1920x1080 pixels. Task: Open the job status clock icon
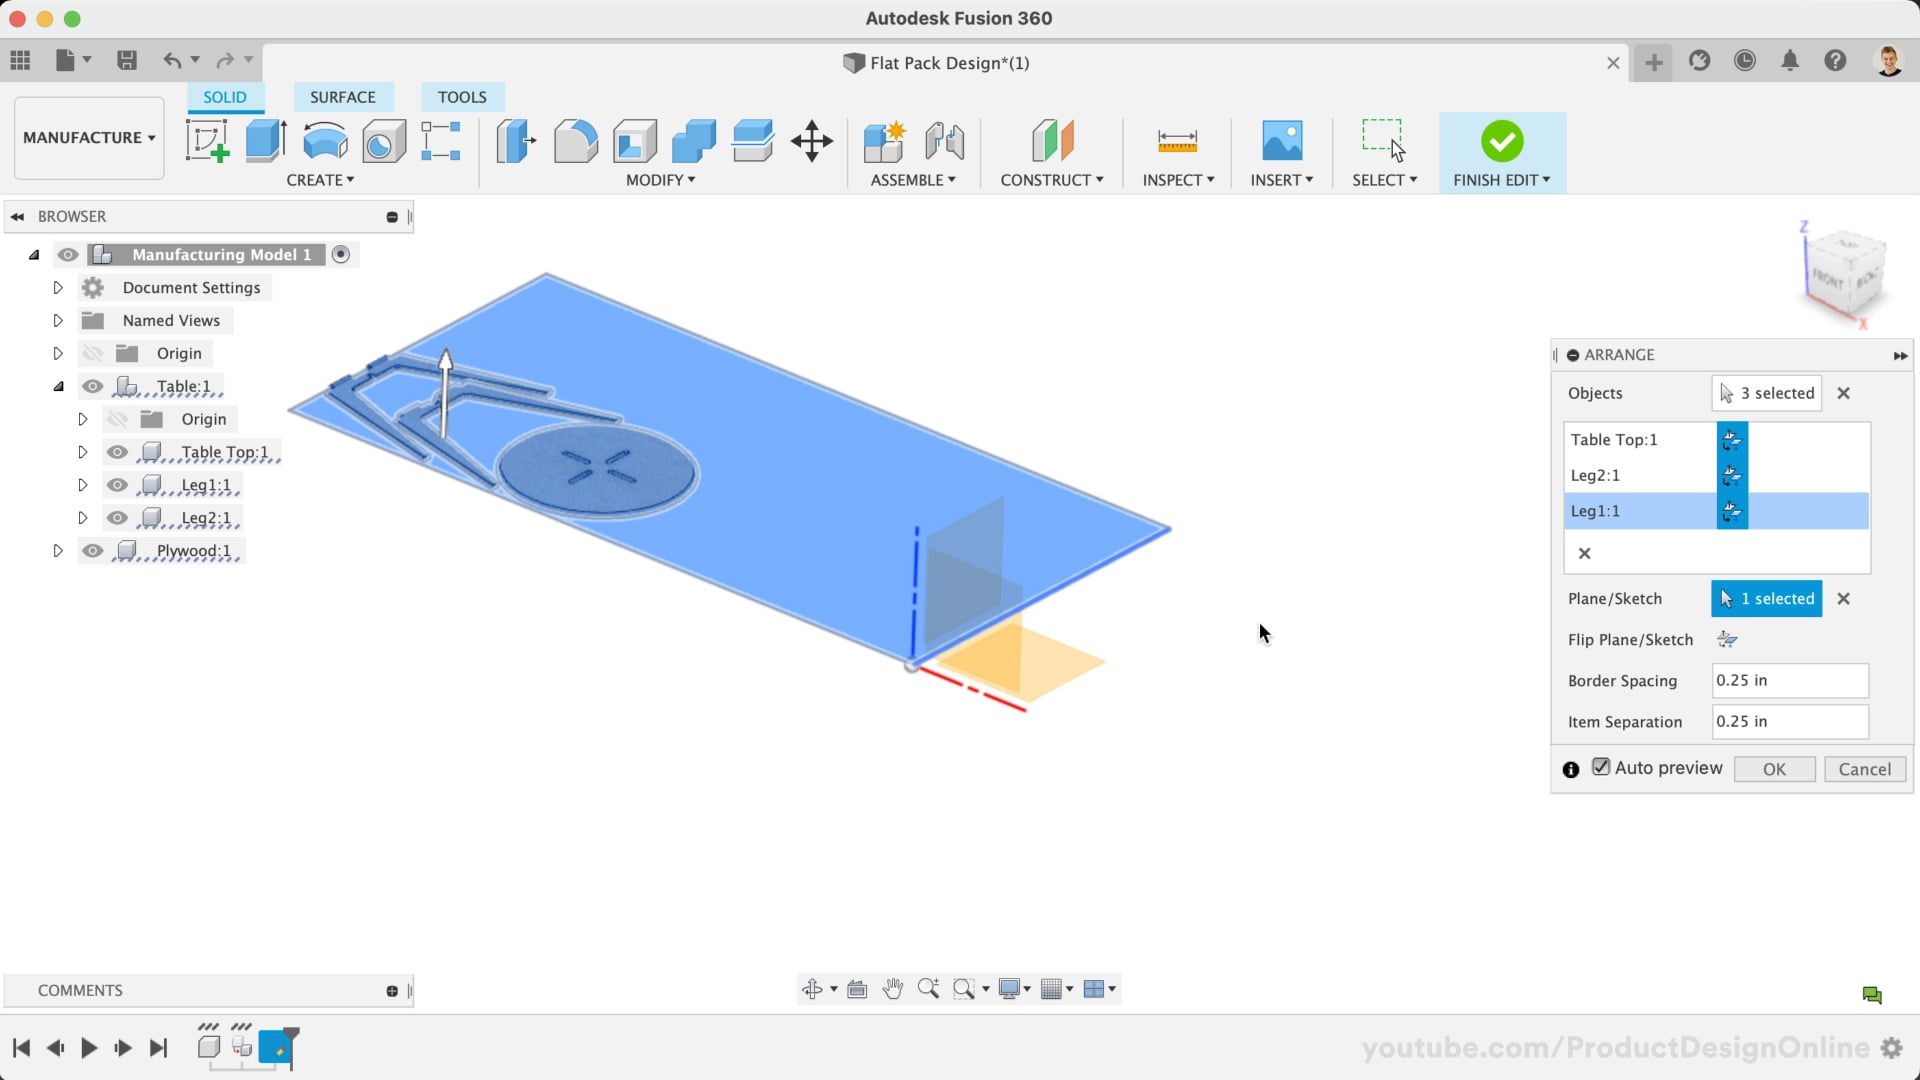[1745, 61]
